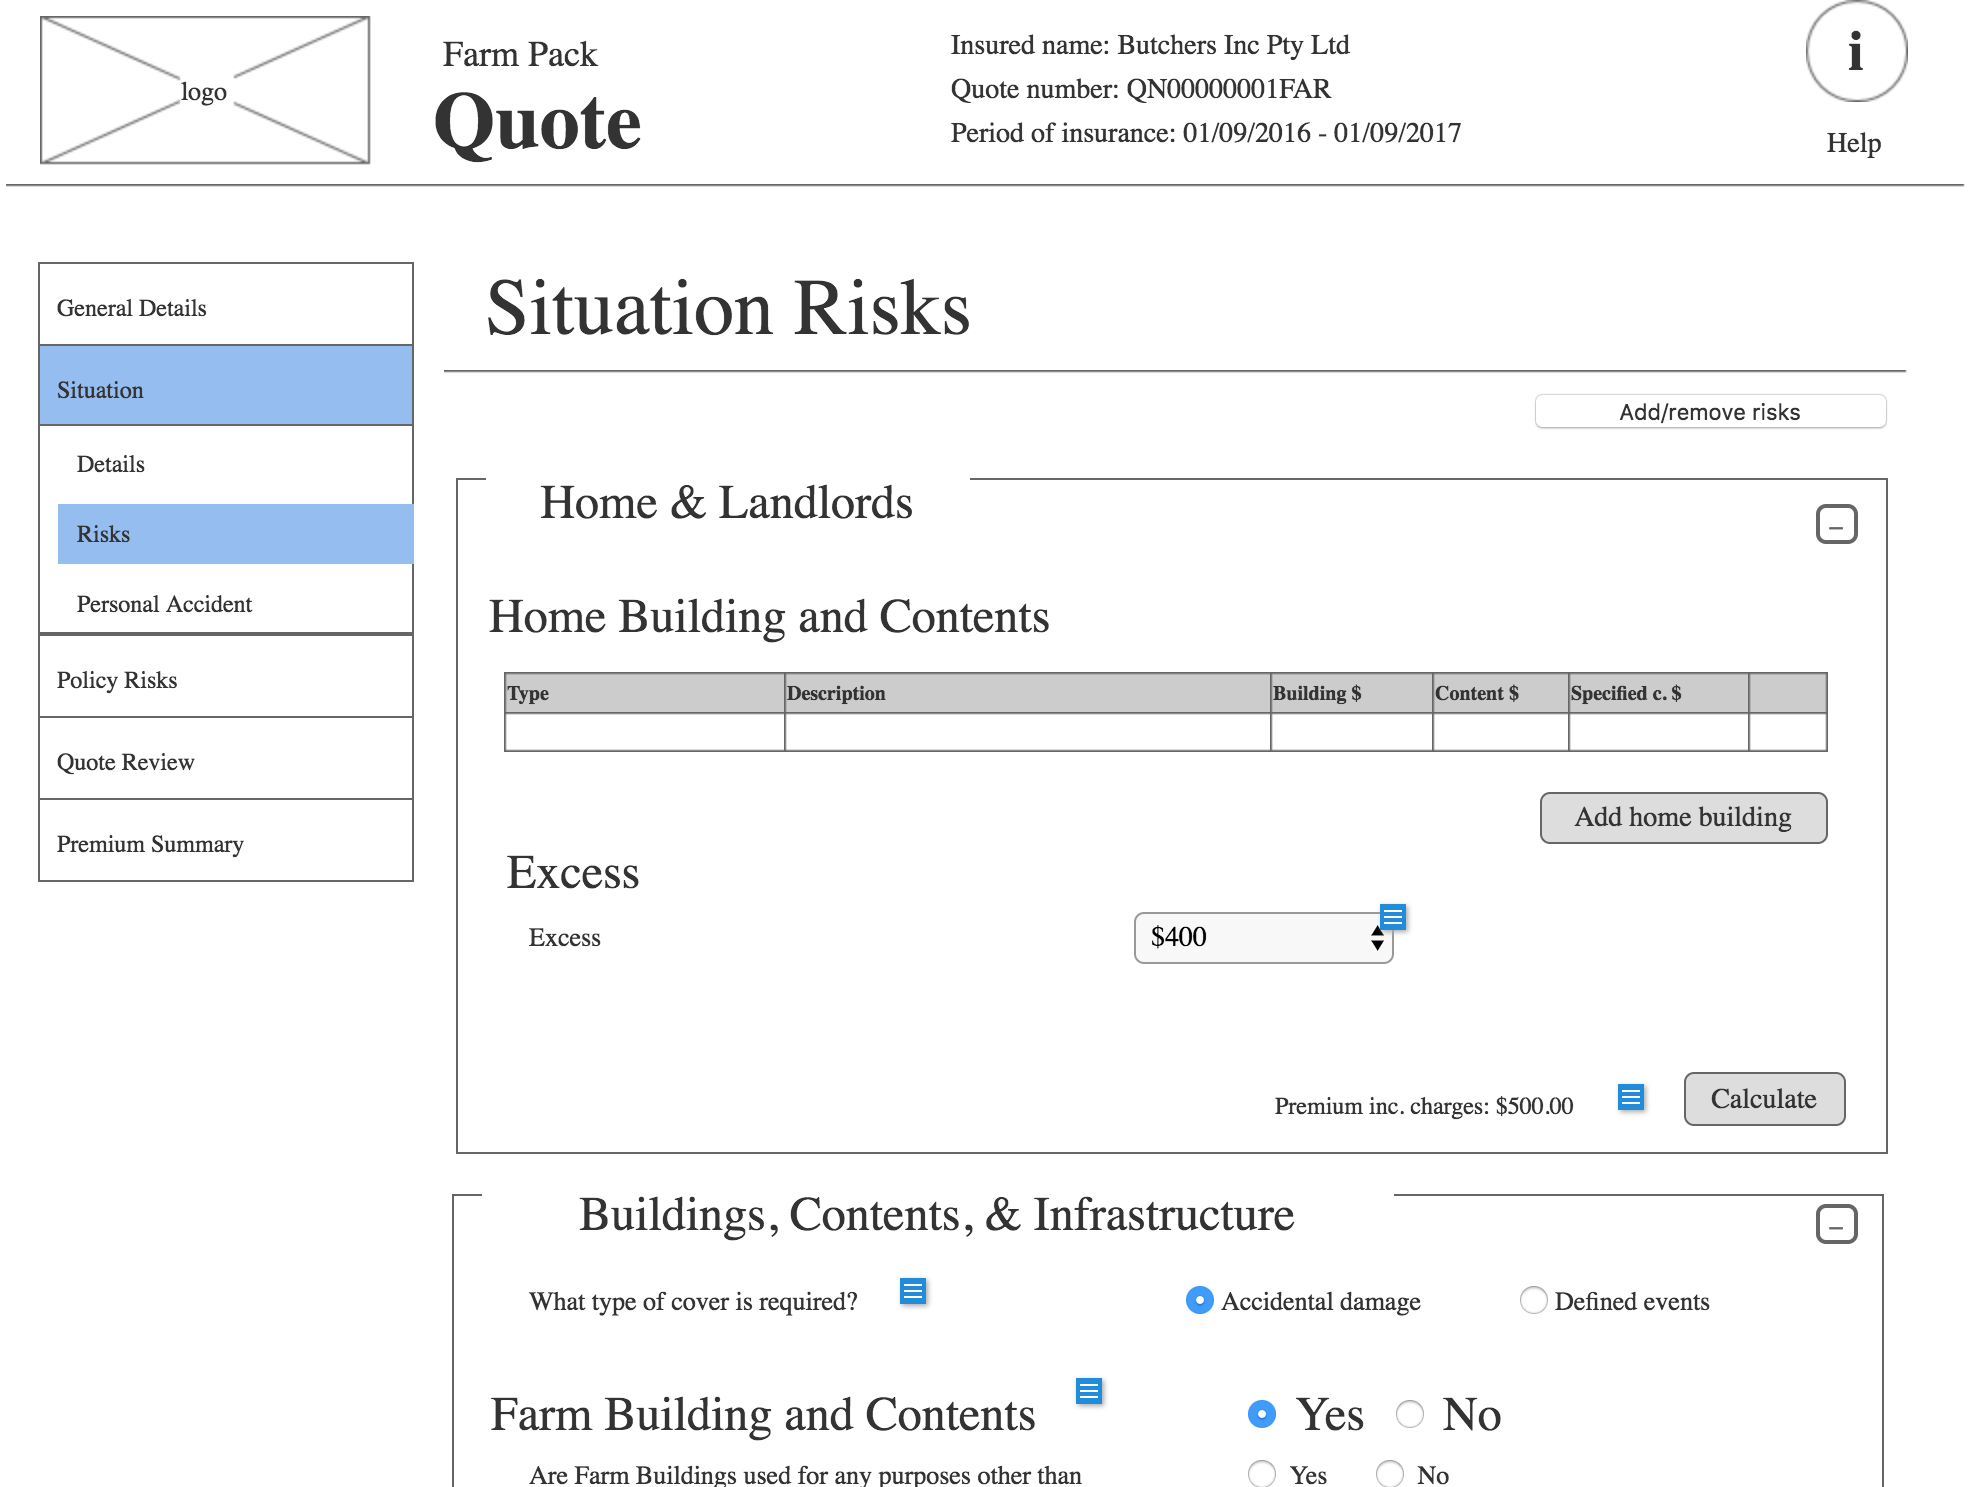Click the Add/remove risks button
The image size is (1986, 1487).
point(1710,412)
